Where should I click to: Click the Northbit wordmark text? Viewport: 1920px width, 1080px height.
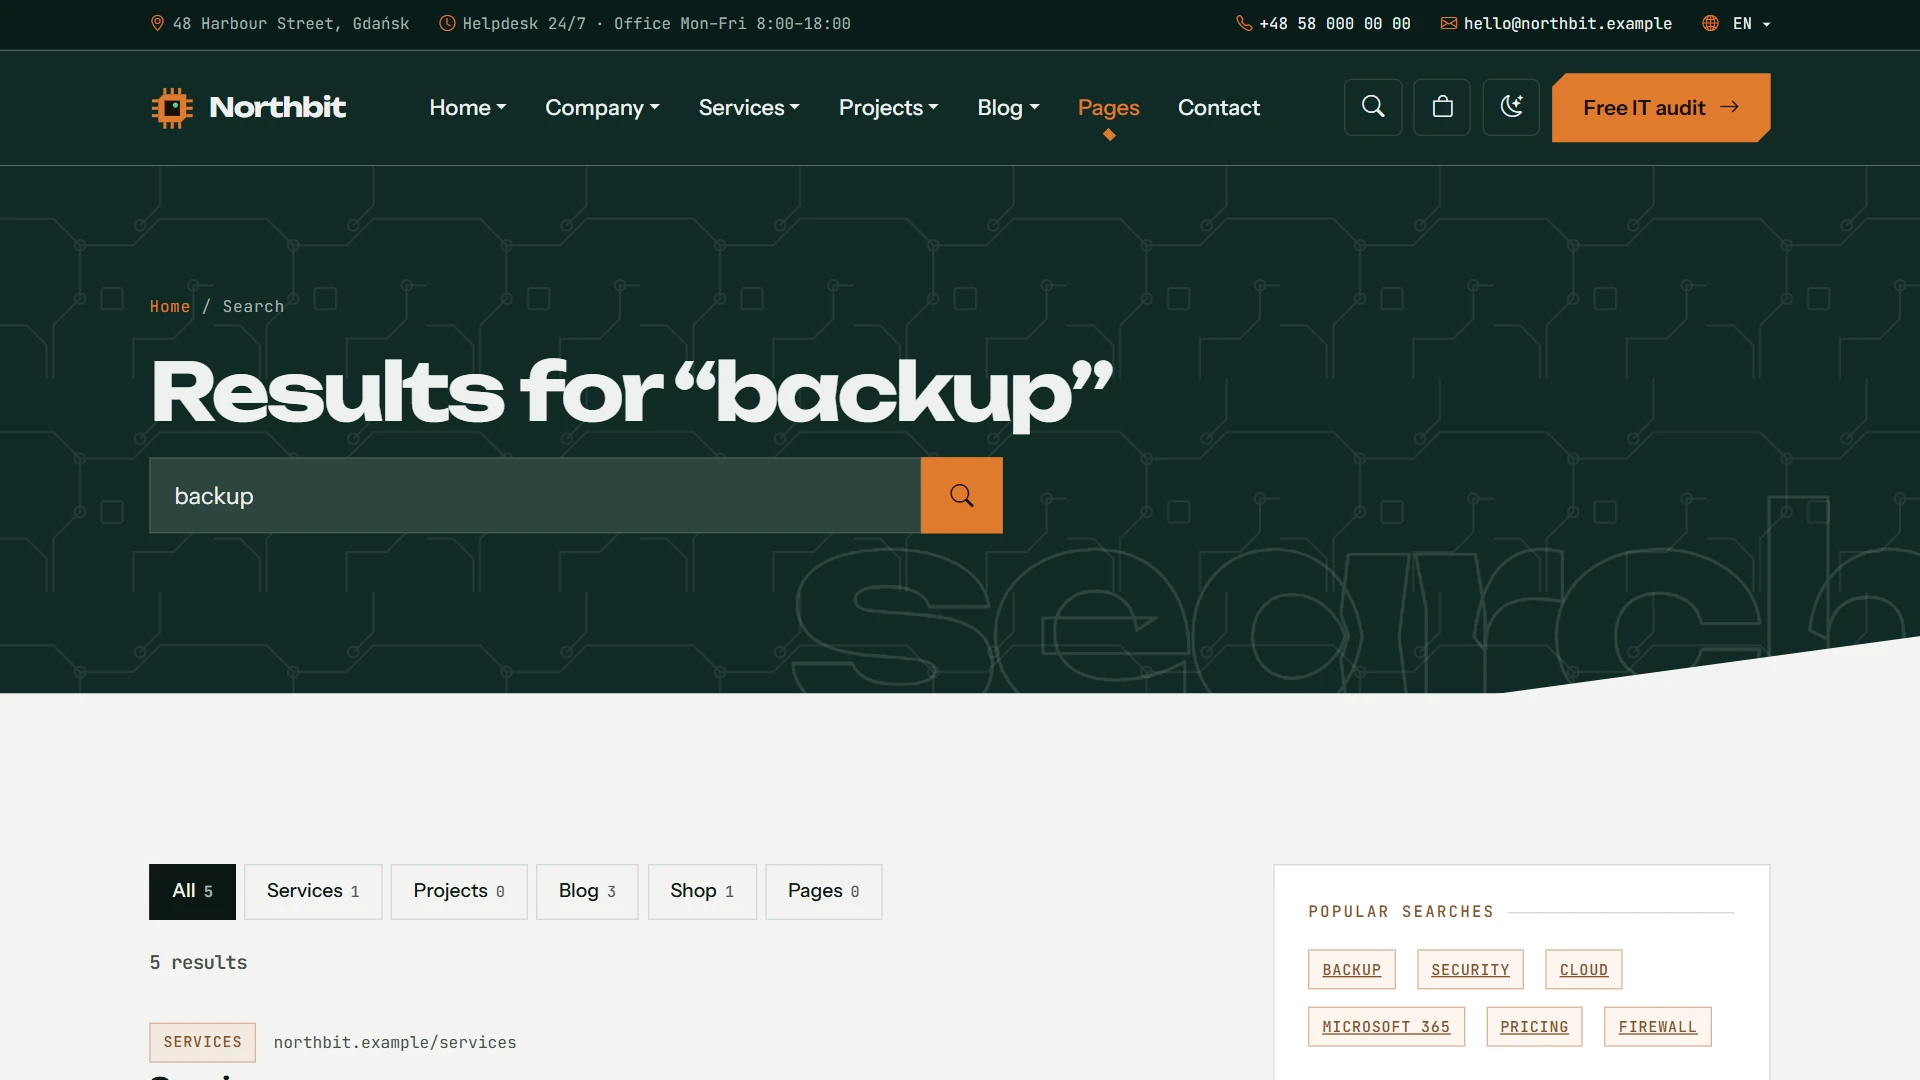(x=277, y=107)
